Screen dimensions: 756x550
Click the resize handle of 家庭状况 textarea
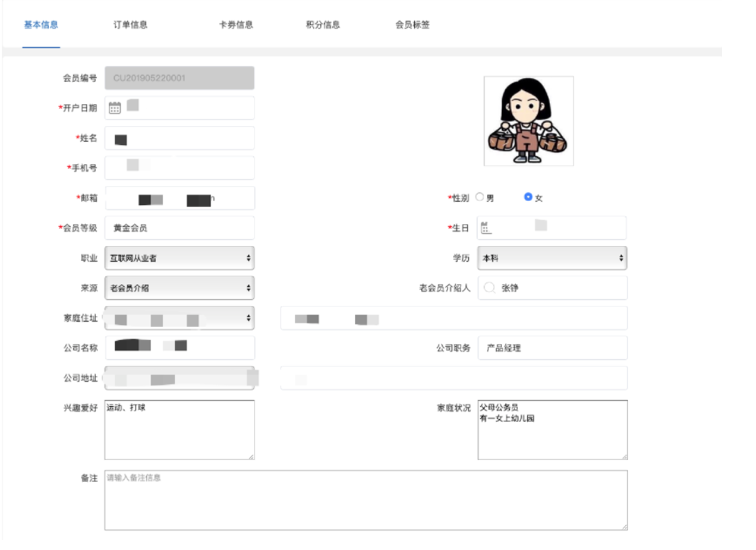(624, 456)
